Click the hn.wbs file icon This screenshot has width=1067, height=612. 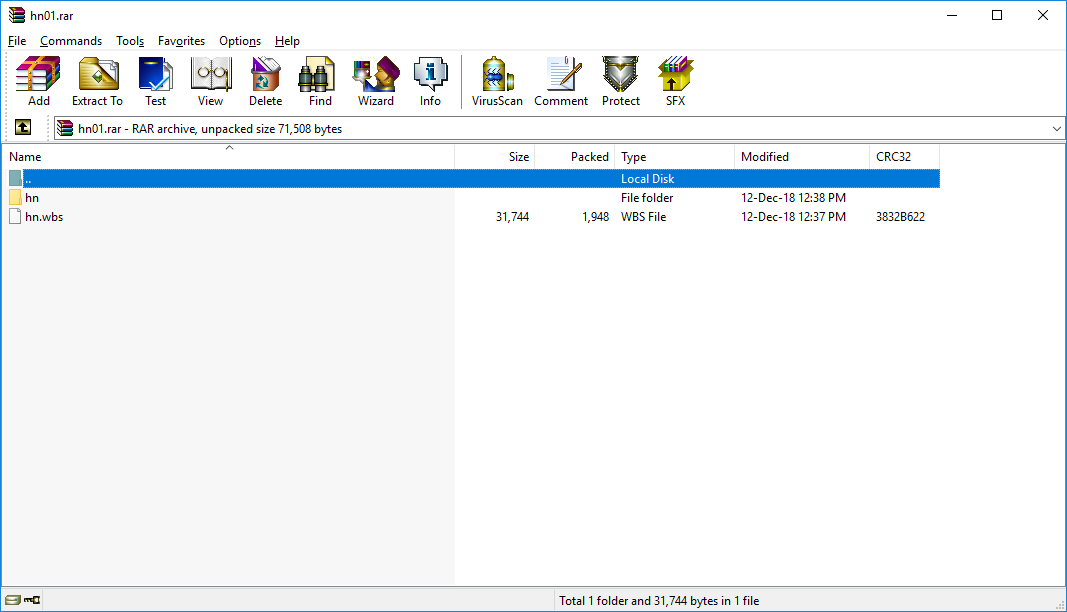[15, 216]
